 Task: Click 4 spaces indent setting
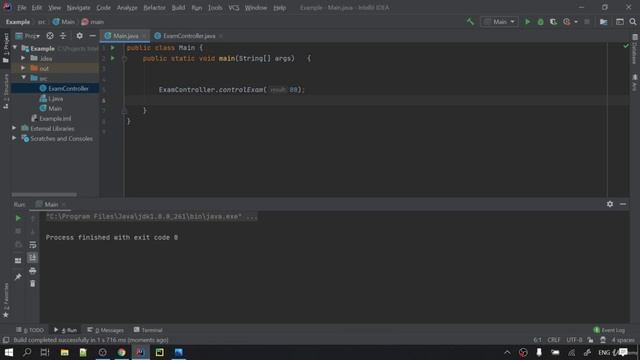coord(623,340)
